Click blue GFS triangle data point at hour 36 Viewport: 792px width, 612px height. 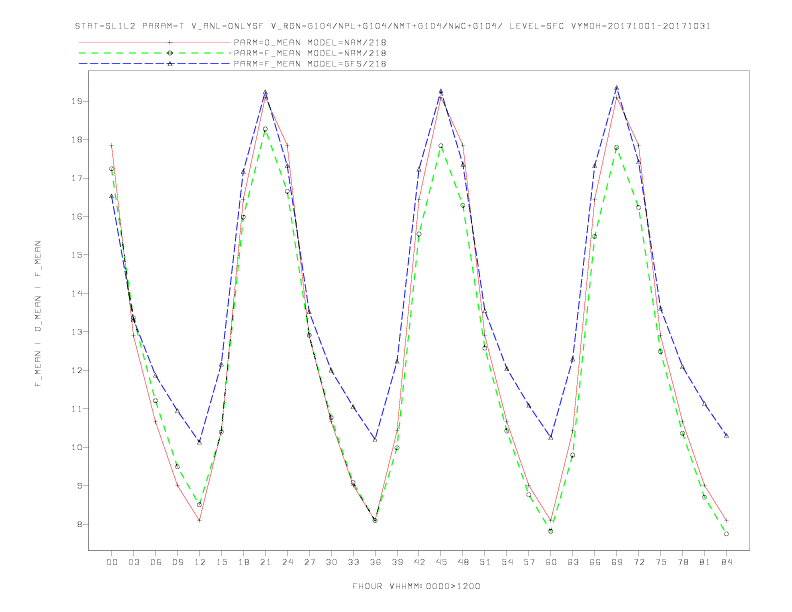click(375, 439)
